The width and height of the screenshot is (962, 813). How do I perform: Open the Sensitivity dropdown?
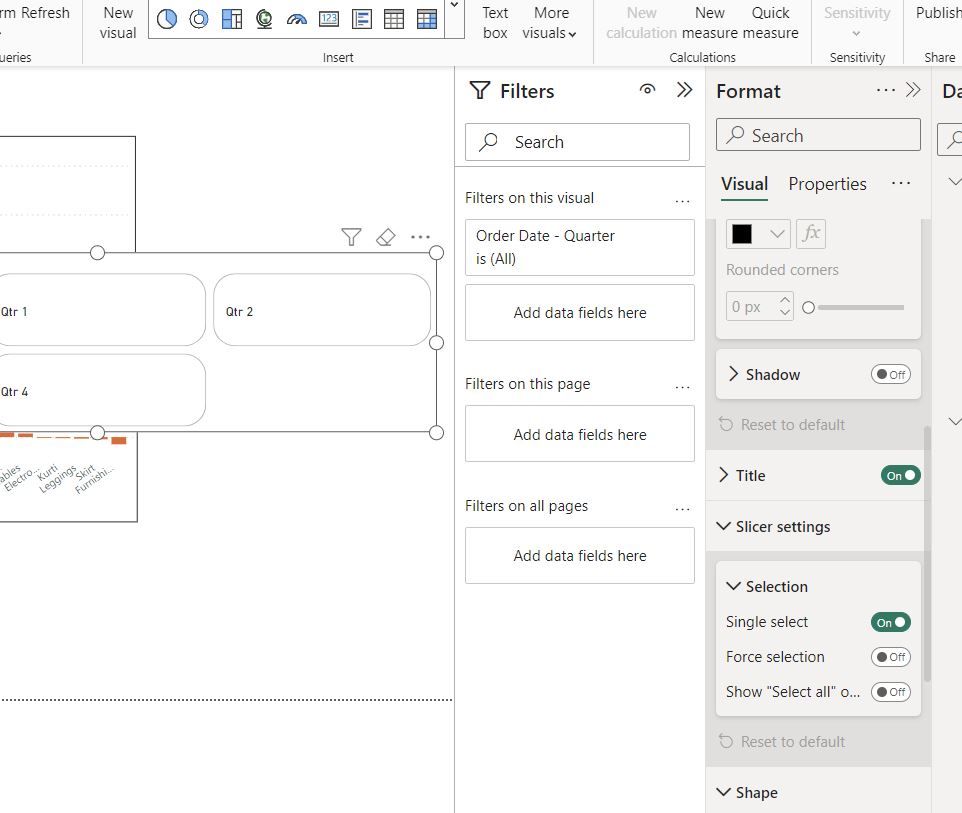(857, 23)
